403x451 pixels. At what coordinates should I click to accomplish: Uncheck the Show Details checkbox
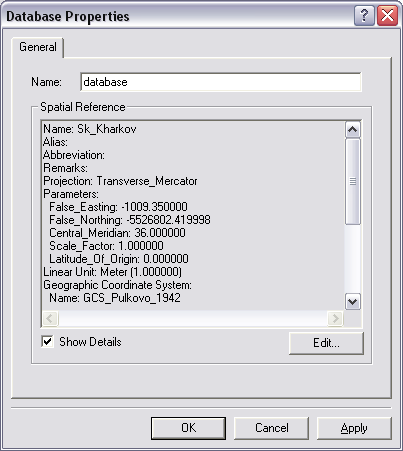pos(47,341)
